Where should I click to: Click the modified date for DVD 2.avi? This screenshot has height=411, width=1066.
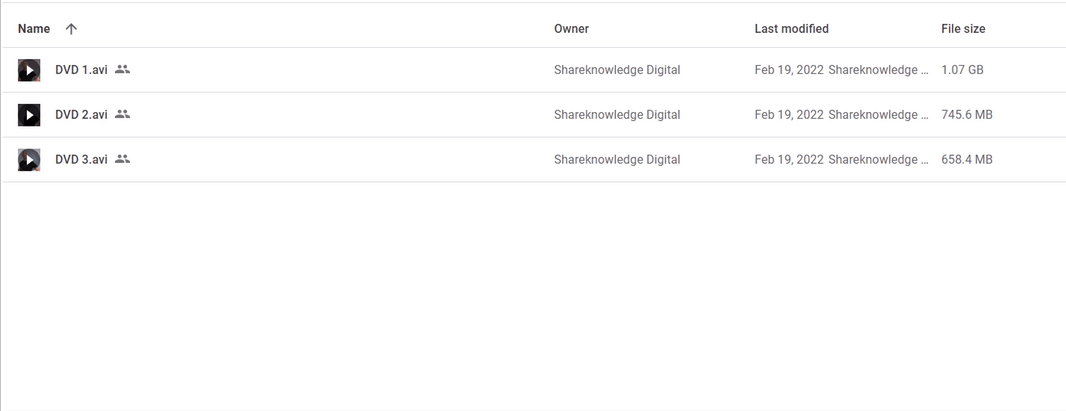click(x=789, y=115)
